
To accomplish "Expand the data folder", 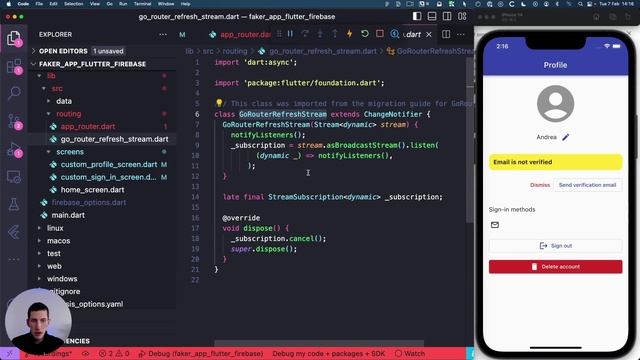I will [64, 101].
